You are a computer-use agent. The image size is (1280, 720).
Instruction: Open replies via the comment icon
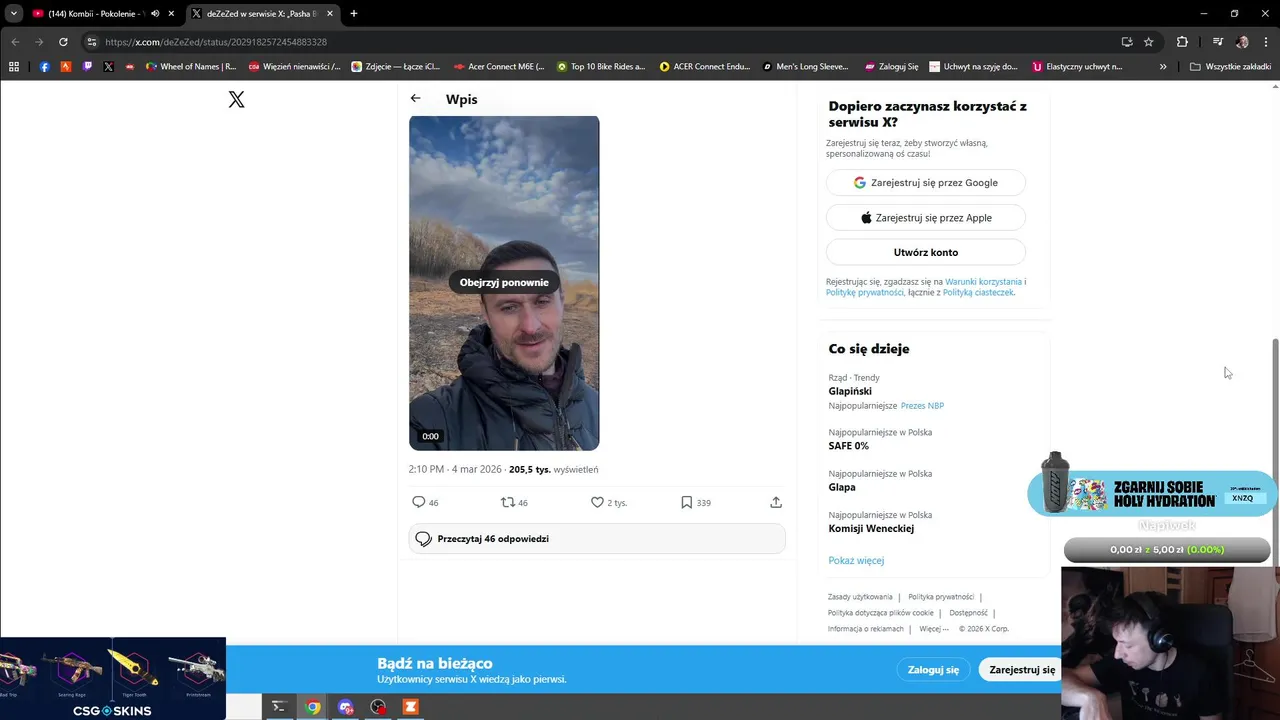[419, 502]
